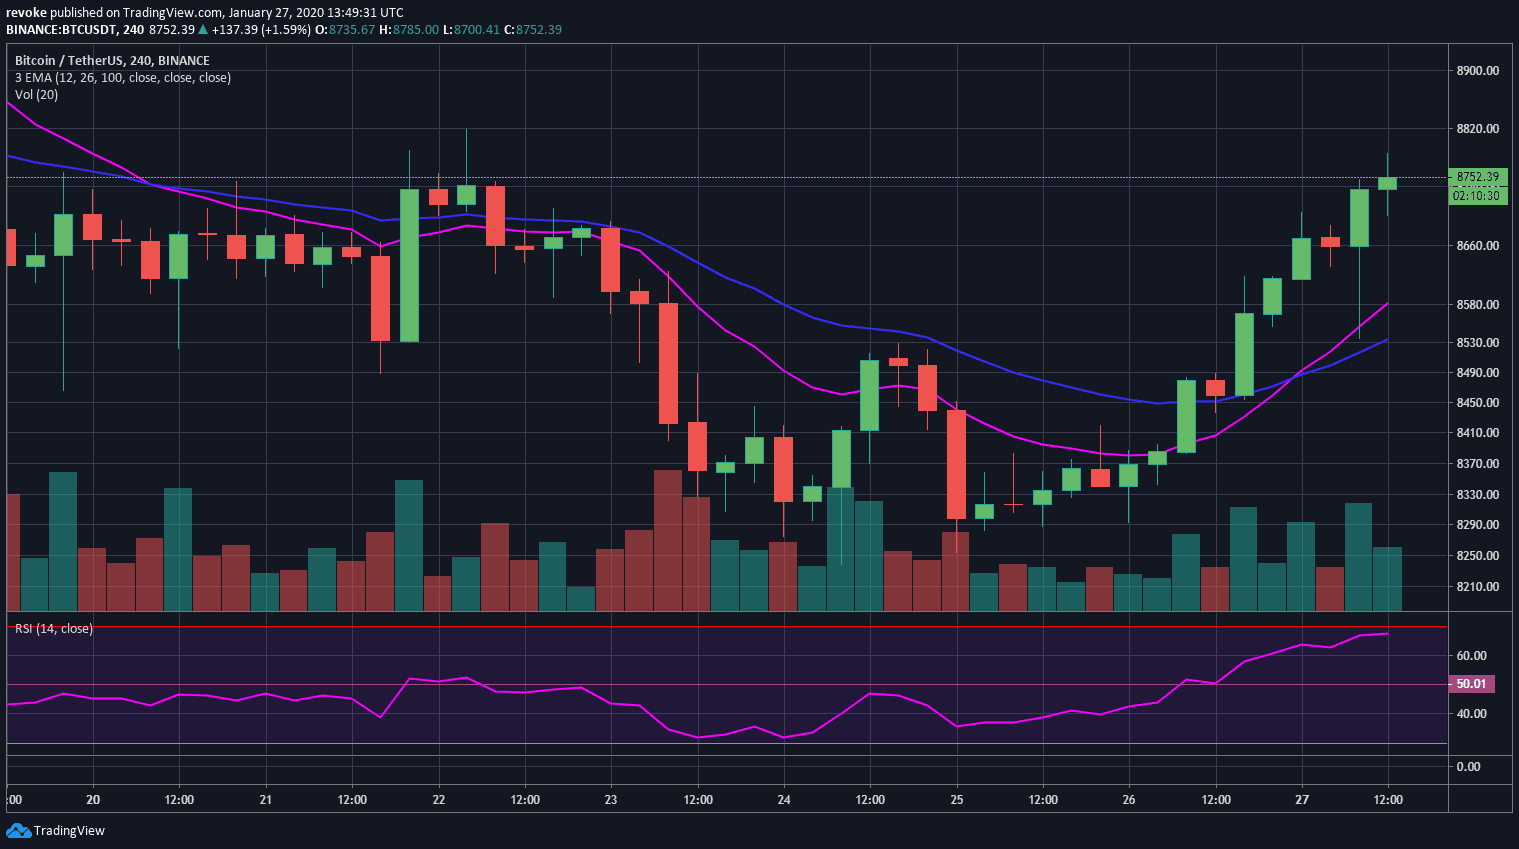Click the RSI (14, close) pane label

pos(53,629)
